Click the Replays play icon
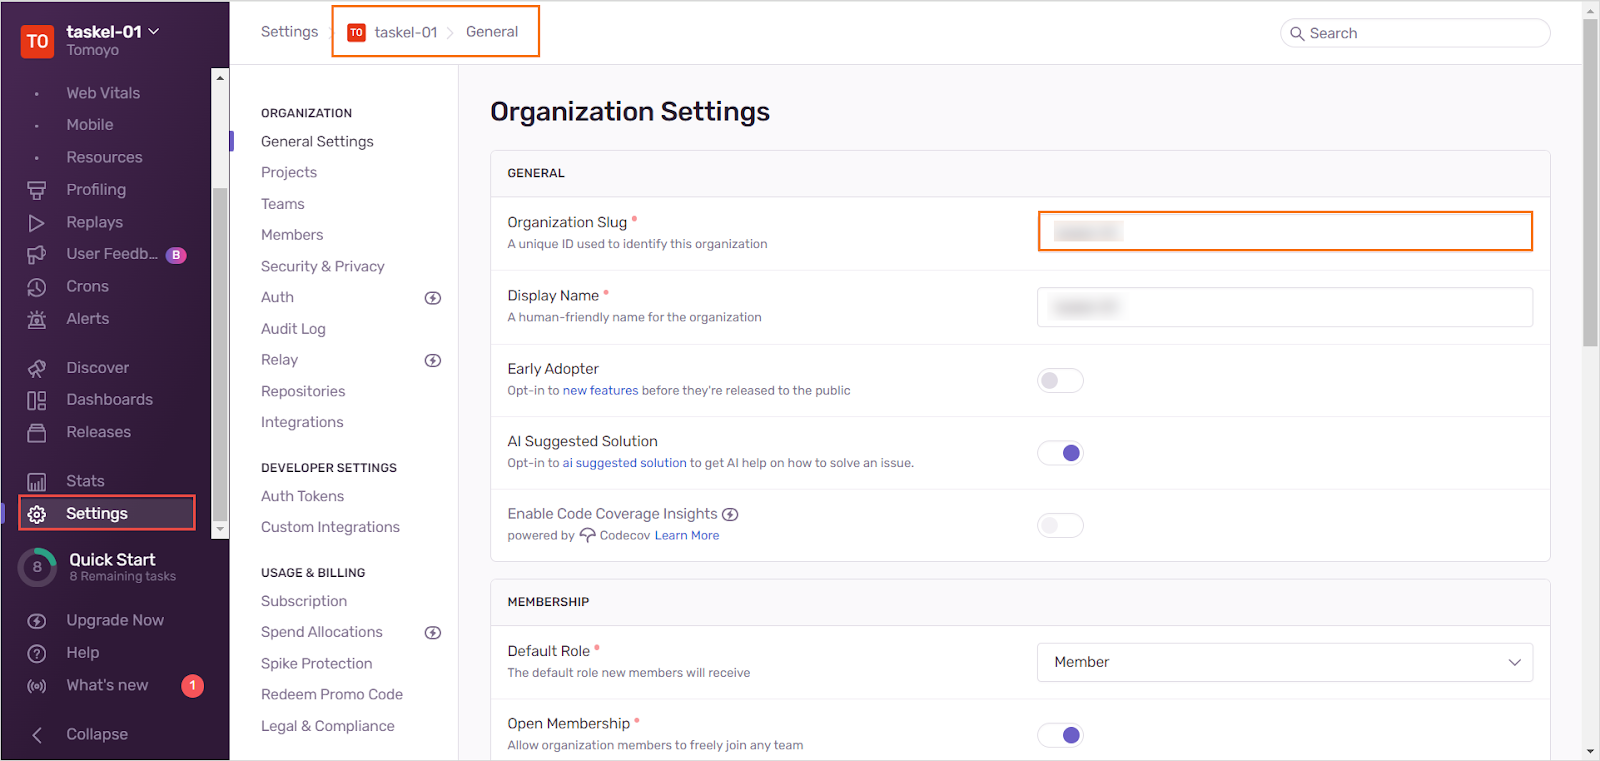This screenshot has width=1600, height=761. tap(37, 223)
